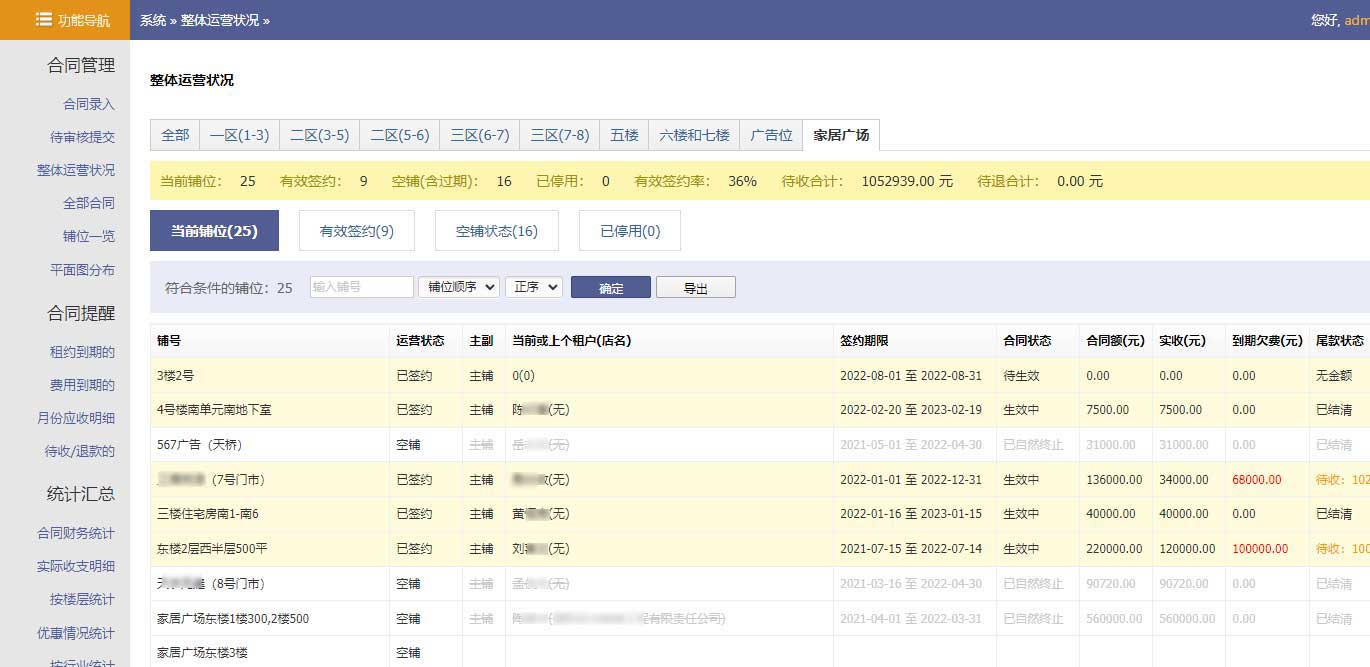
Task: Click 家居广场东楼1楼300,2楼500 row name
Action: [233, 619]
